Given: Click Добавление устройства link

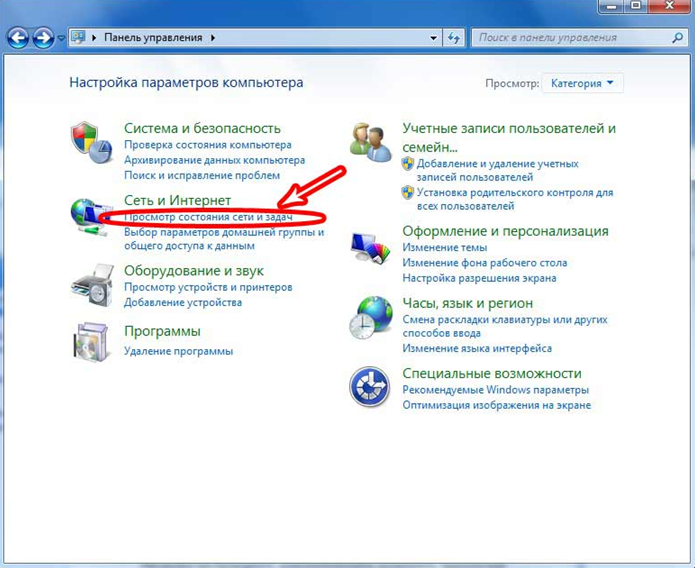Looking at the screenshot, I should (x=182, y=302).
